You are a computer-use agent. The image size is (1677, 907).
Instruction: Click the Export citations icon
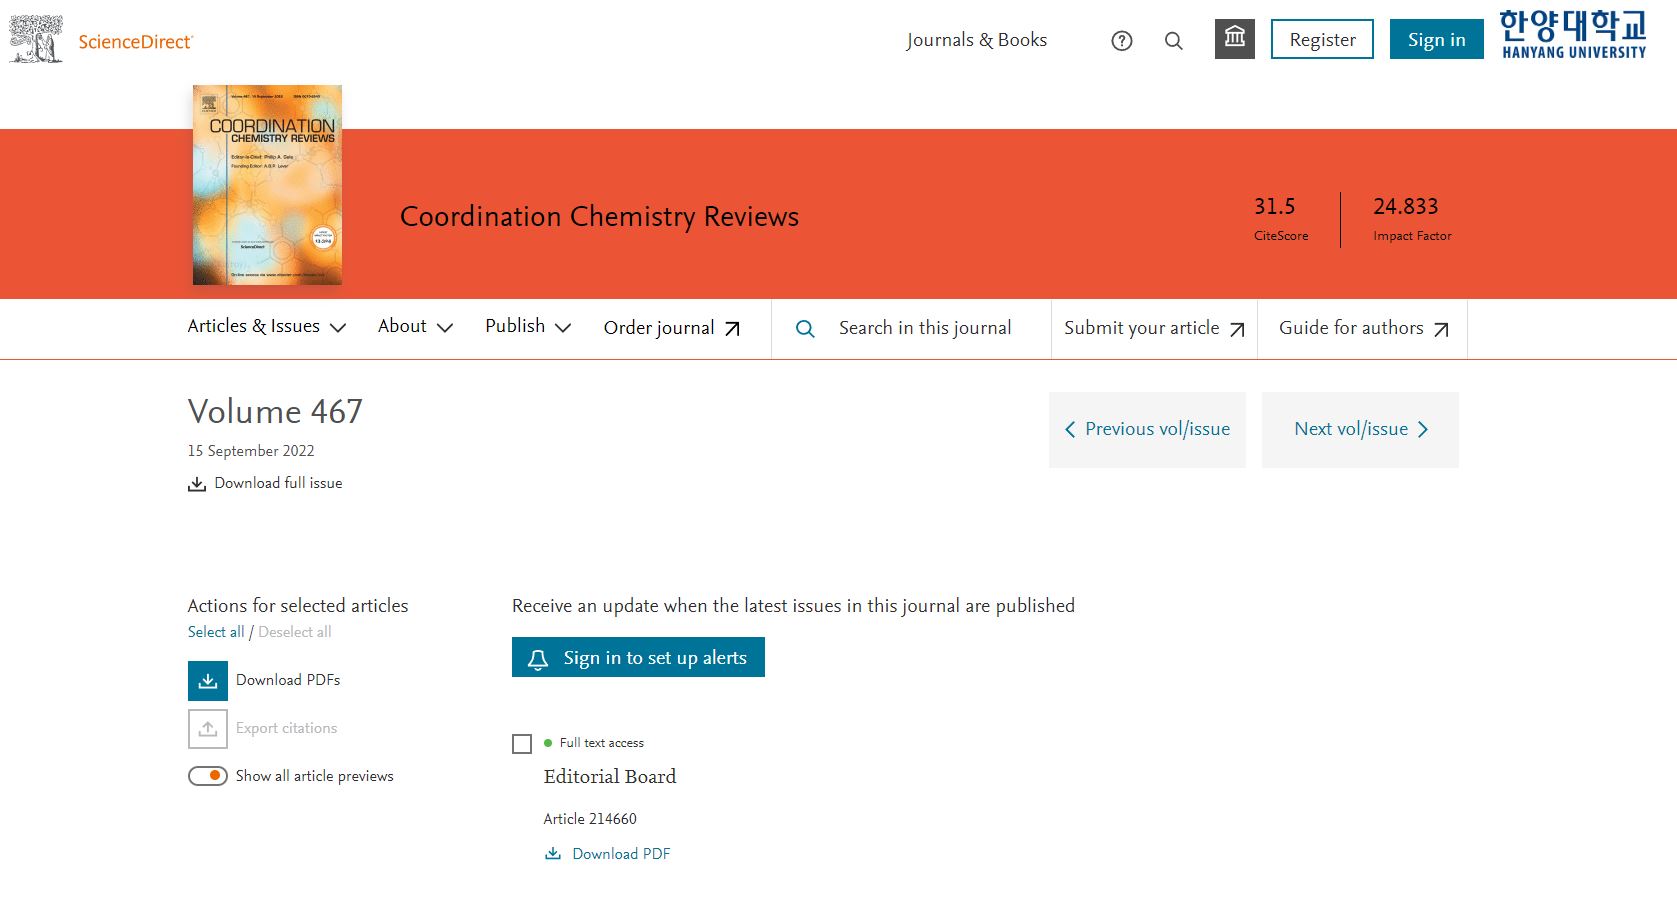208,729
